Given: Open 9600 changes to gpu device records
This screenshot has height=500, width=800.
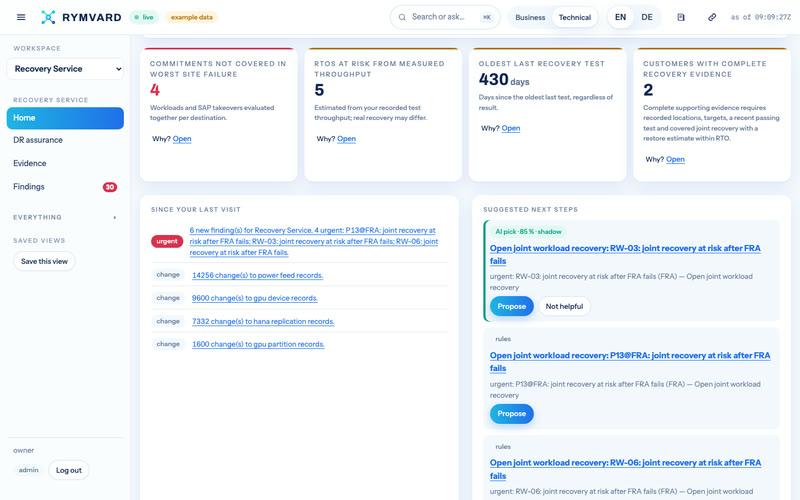Looking at the screenshot, I should pyautogui.click(x=255, y=298).
